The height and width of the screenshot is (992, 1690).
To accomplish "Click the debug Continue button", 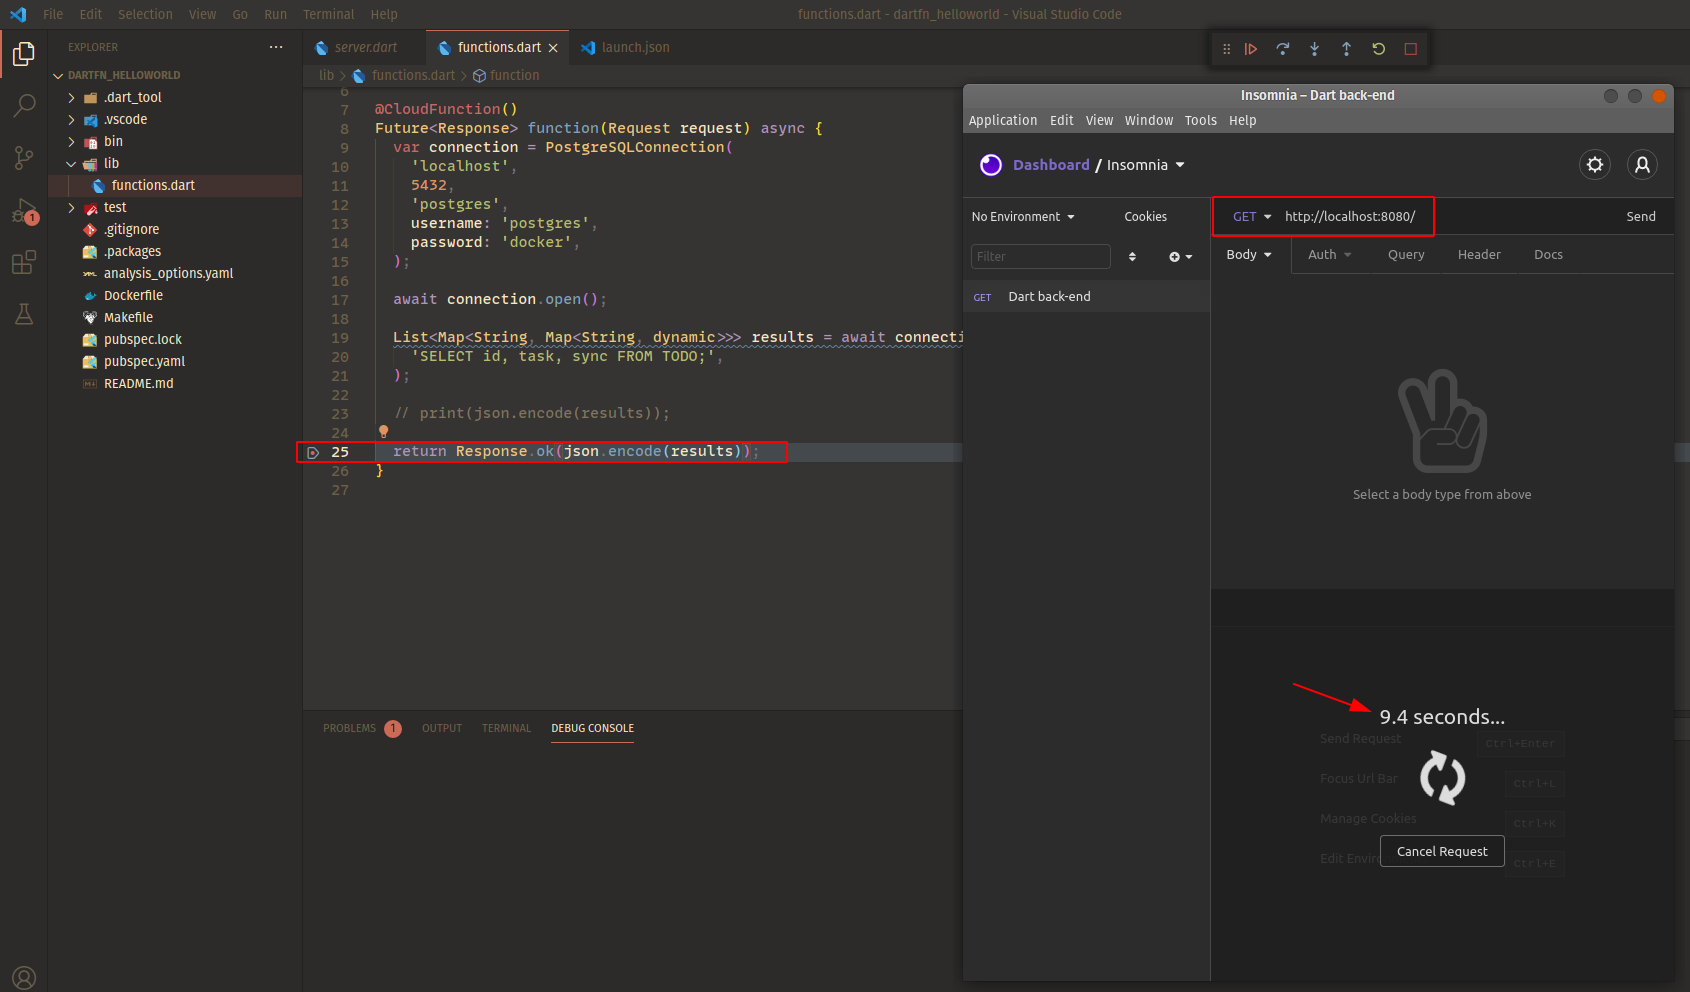I will click(x=1251, y=49).
